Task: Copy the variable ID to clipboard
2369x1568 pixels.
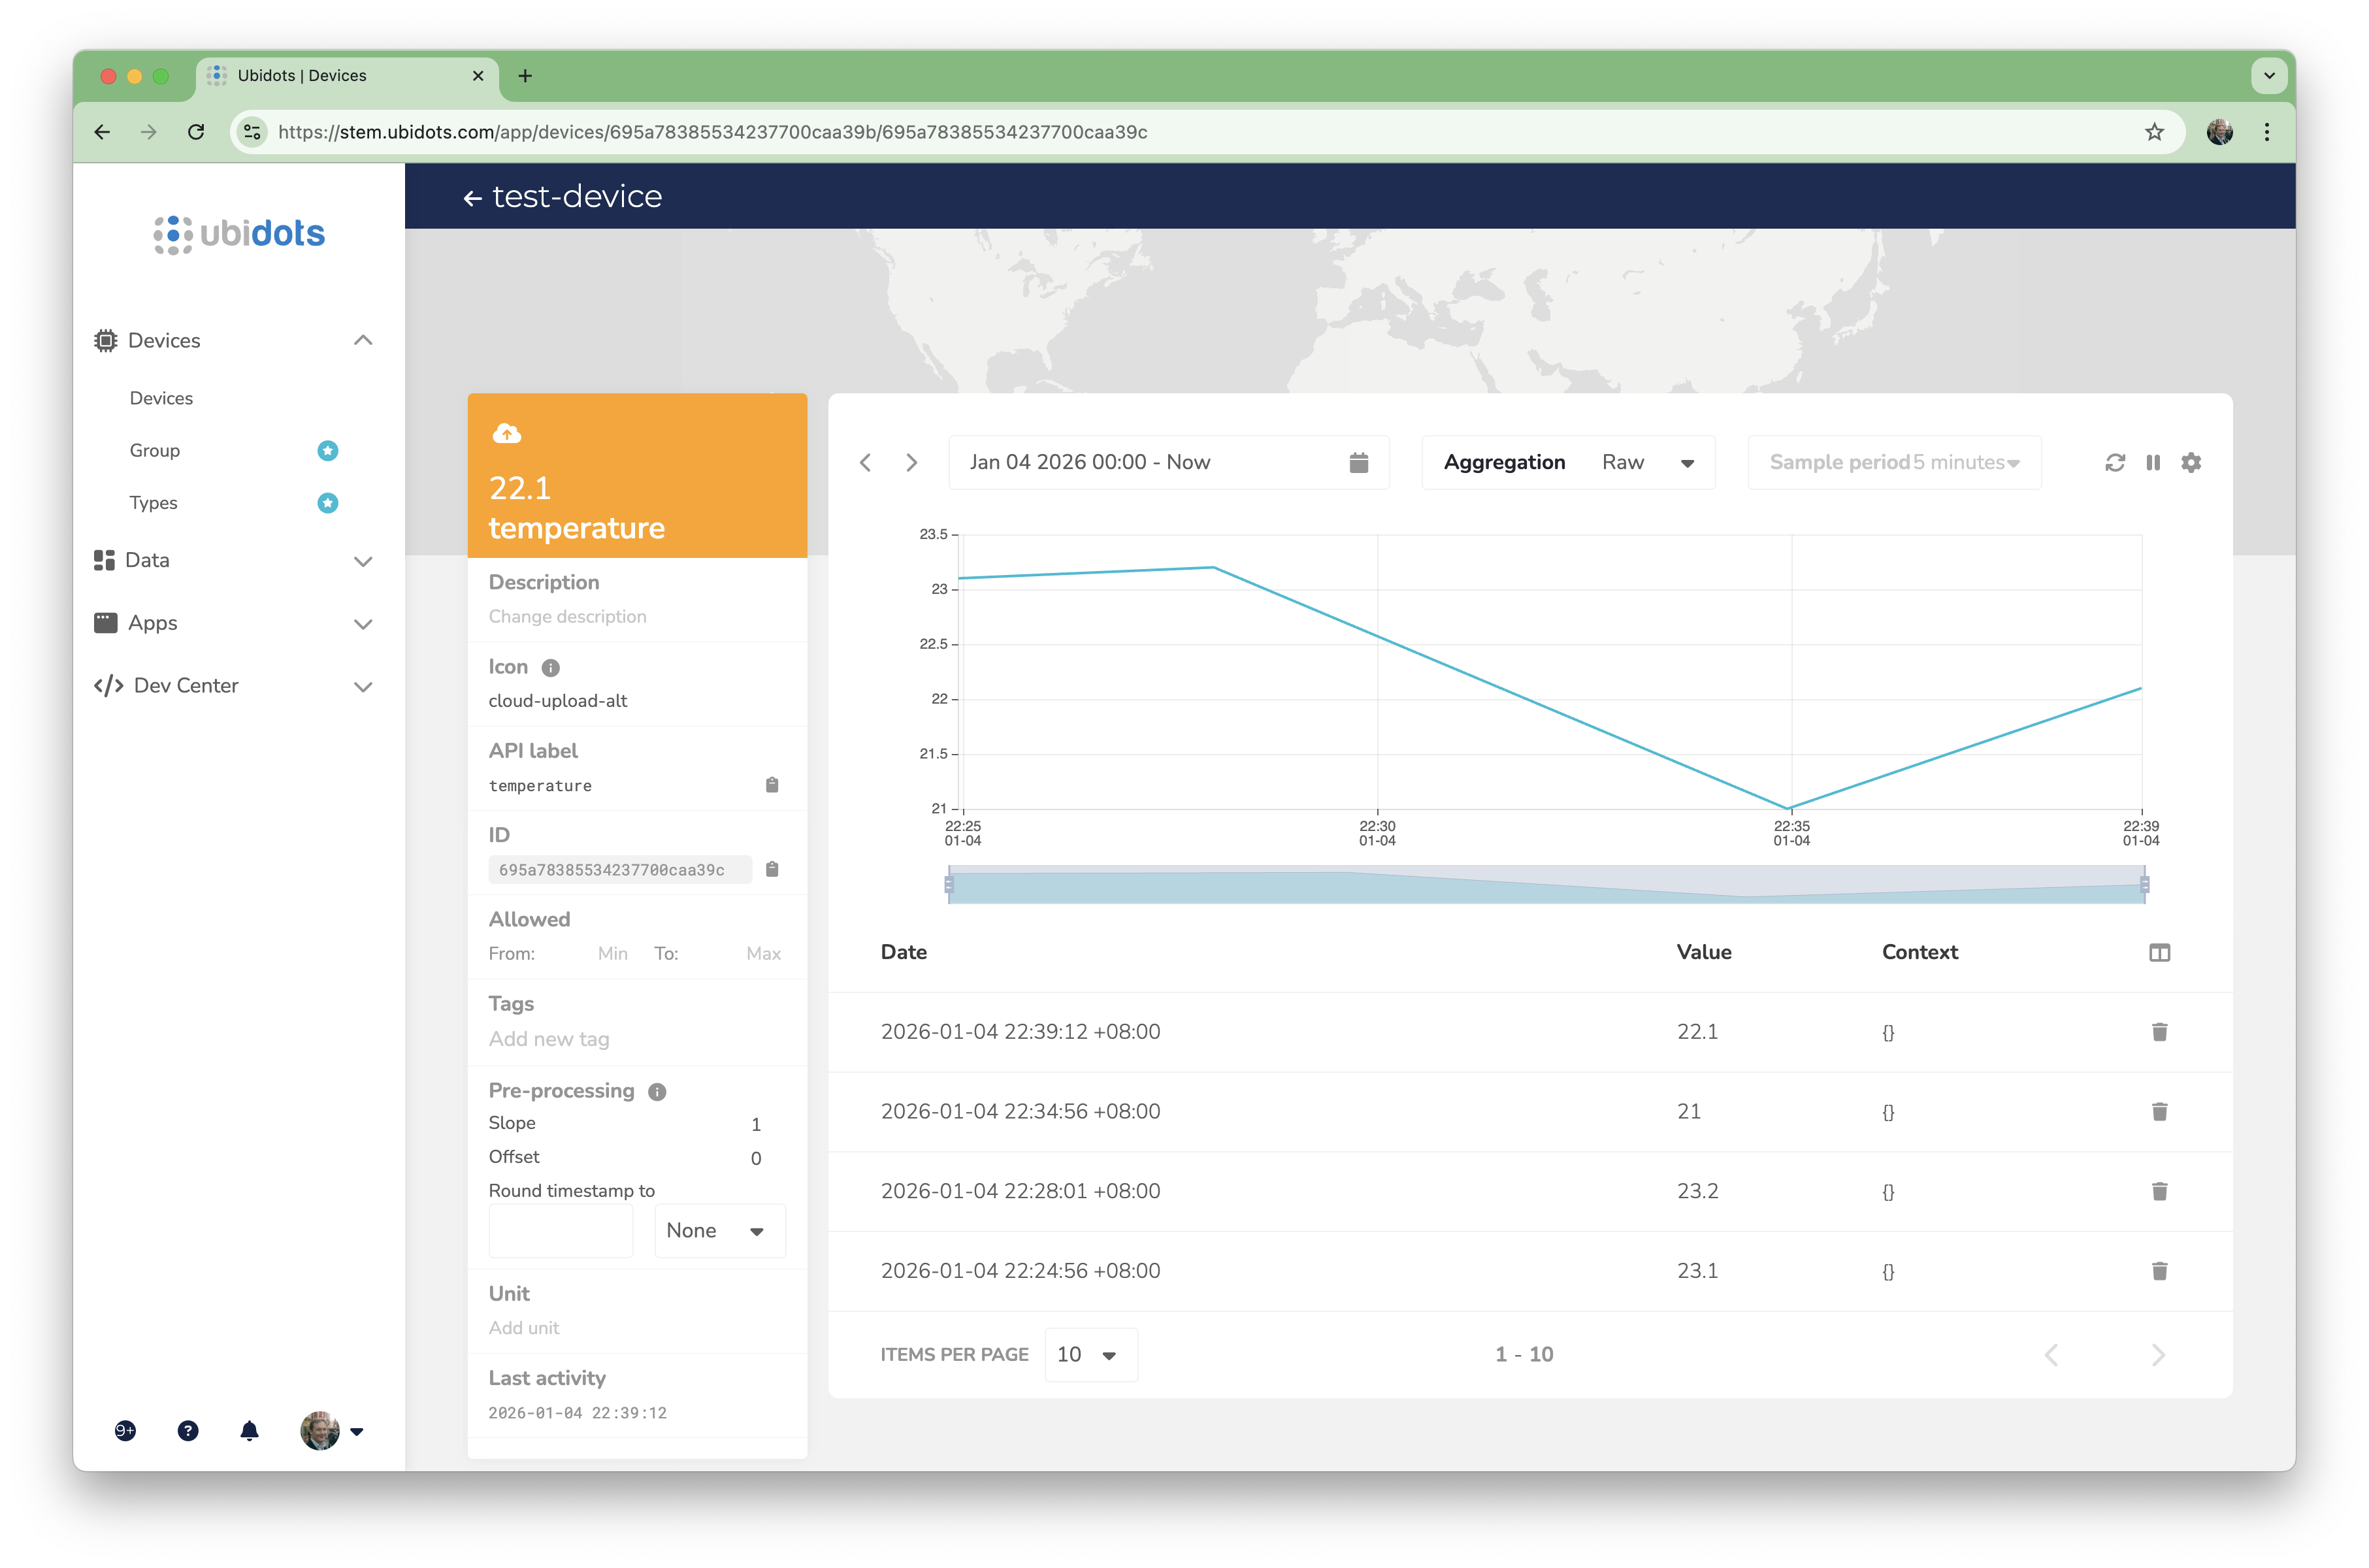Action: point(772,869)
